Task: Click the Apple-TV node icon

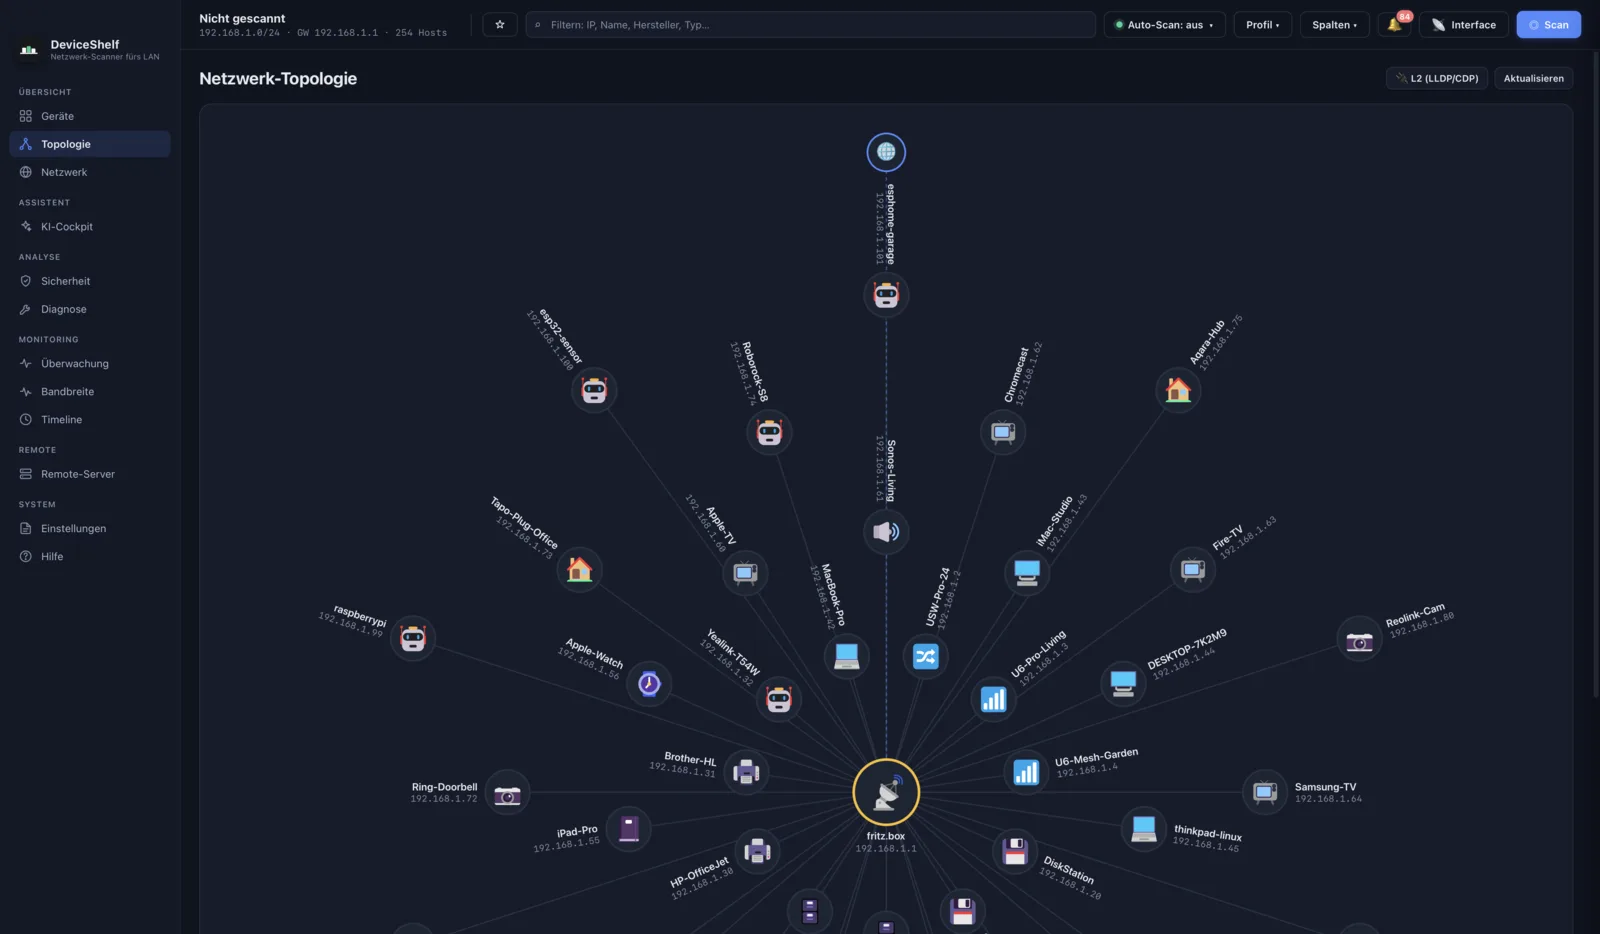Action: (x=745, y=572)
